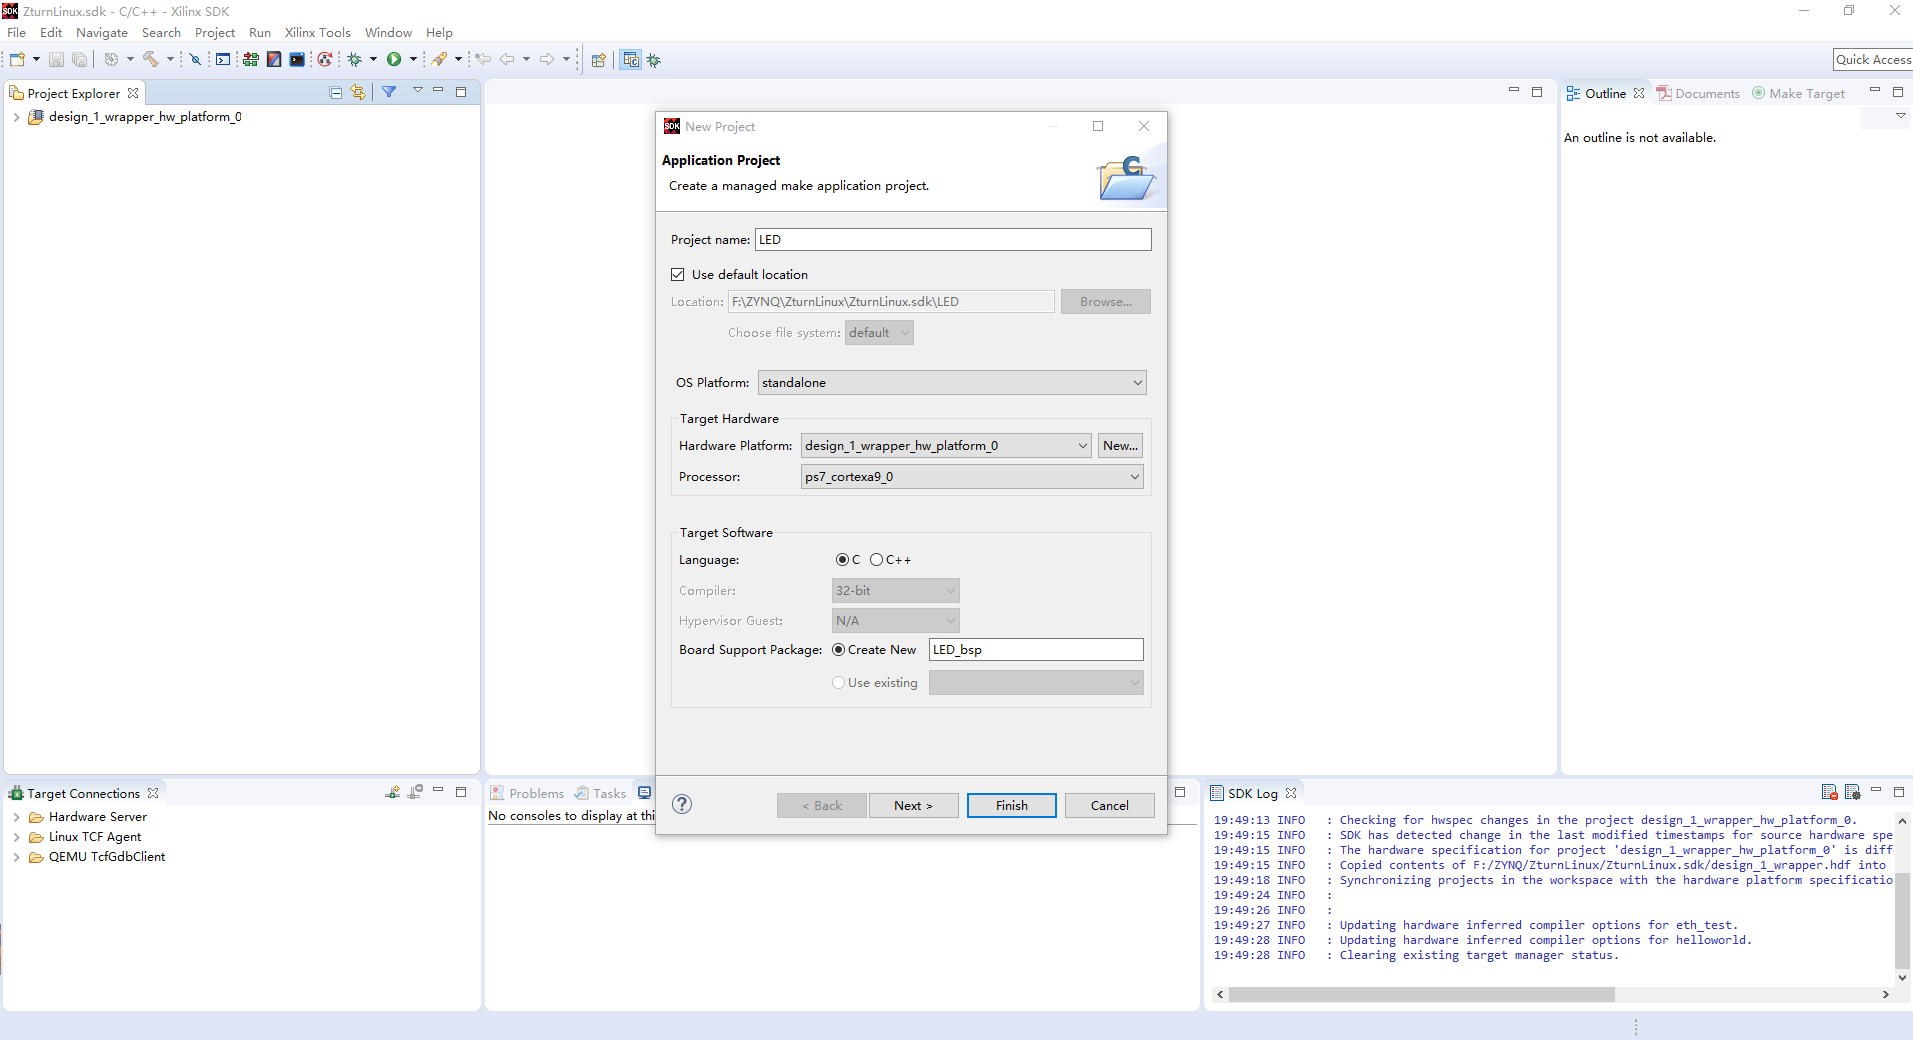Open the Help menu

pyautogui.click(x=439, y=33)
